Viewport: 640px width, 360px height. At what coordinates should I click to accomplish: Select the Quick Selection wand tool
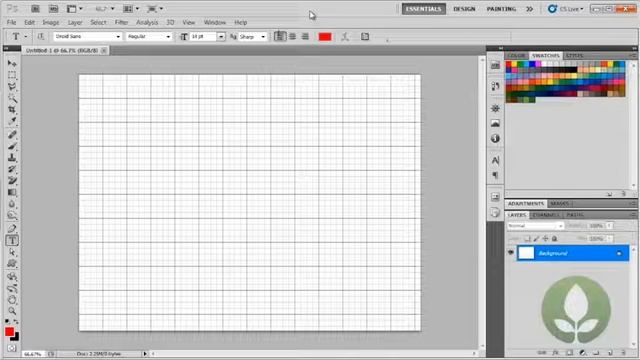12,98
